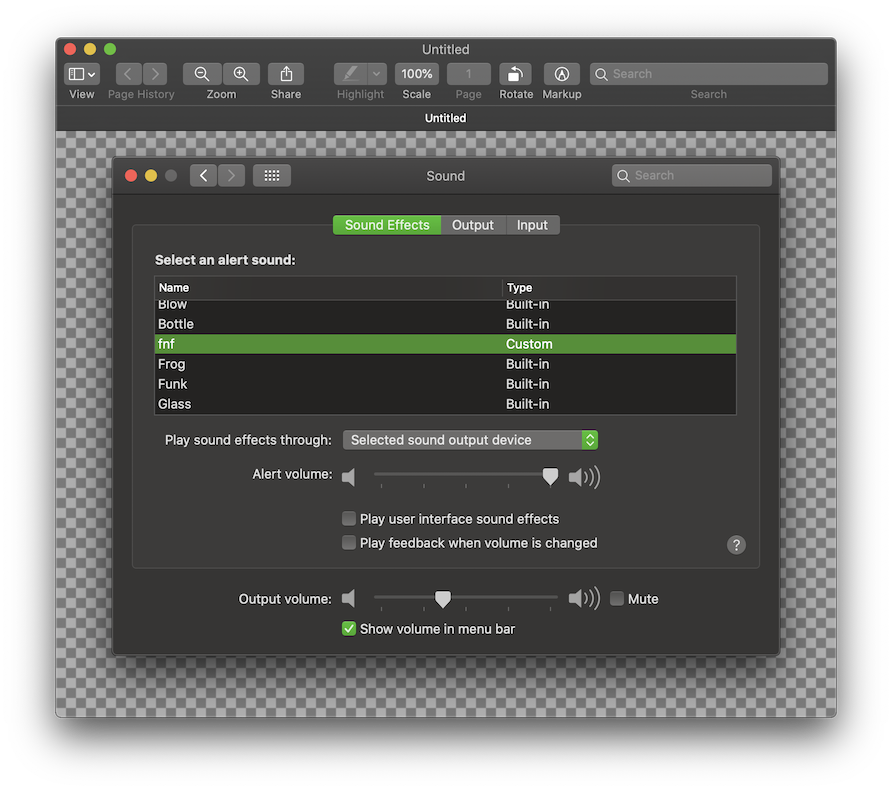The image size is (892, 791).
Task: Uncheck Show volume in menu bar
Action: (349, 629)
